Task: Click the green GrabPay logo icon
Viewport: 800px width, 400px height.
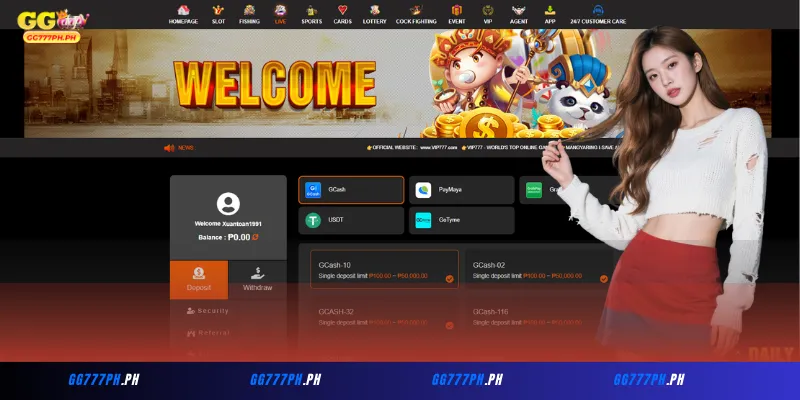Action: pos(534,190)
